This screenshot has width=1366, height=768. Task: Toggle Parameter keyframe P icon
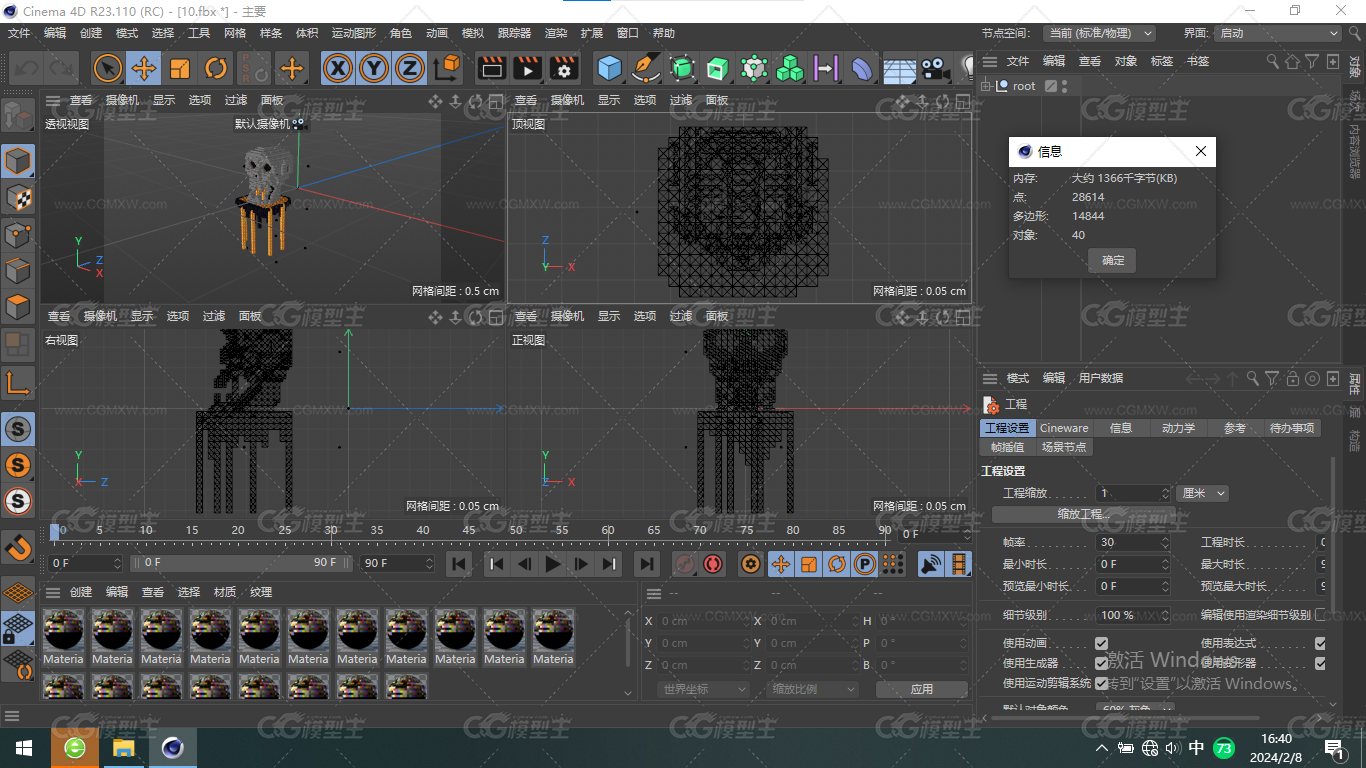point(865,564)
